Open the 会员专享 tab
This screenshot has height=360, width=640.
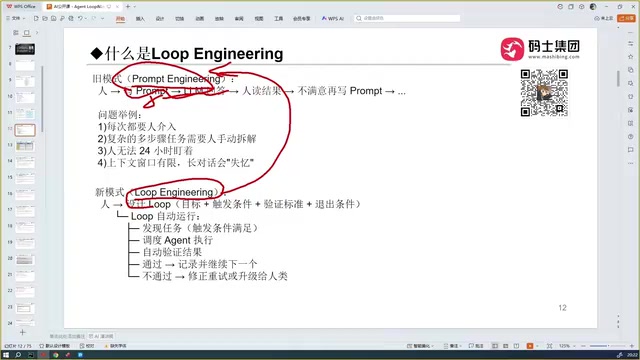click(301, 18)
